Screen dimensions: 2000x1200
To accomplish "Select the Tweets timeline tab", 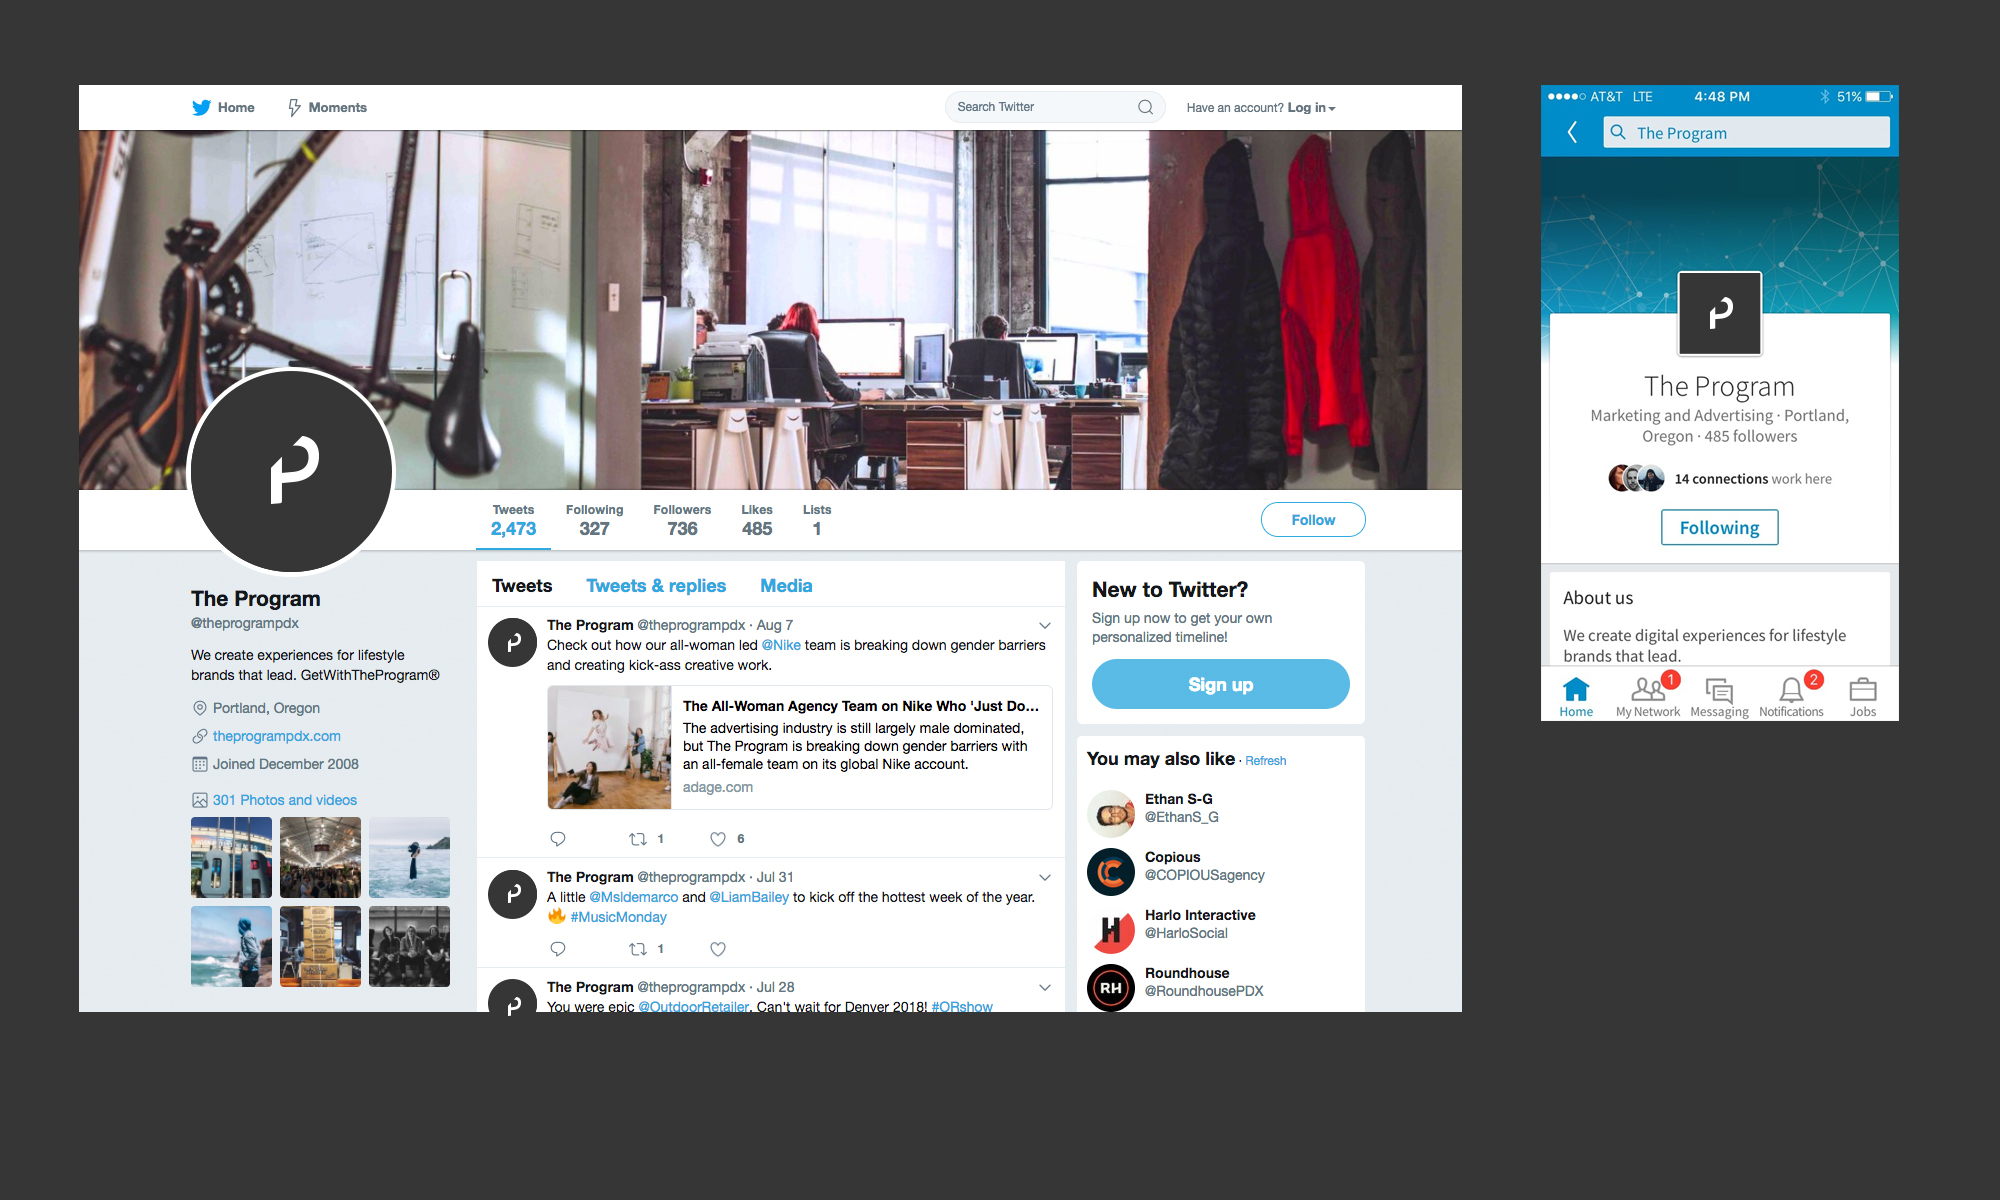I will [x=522, y=586].
